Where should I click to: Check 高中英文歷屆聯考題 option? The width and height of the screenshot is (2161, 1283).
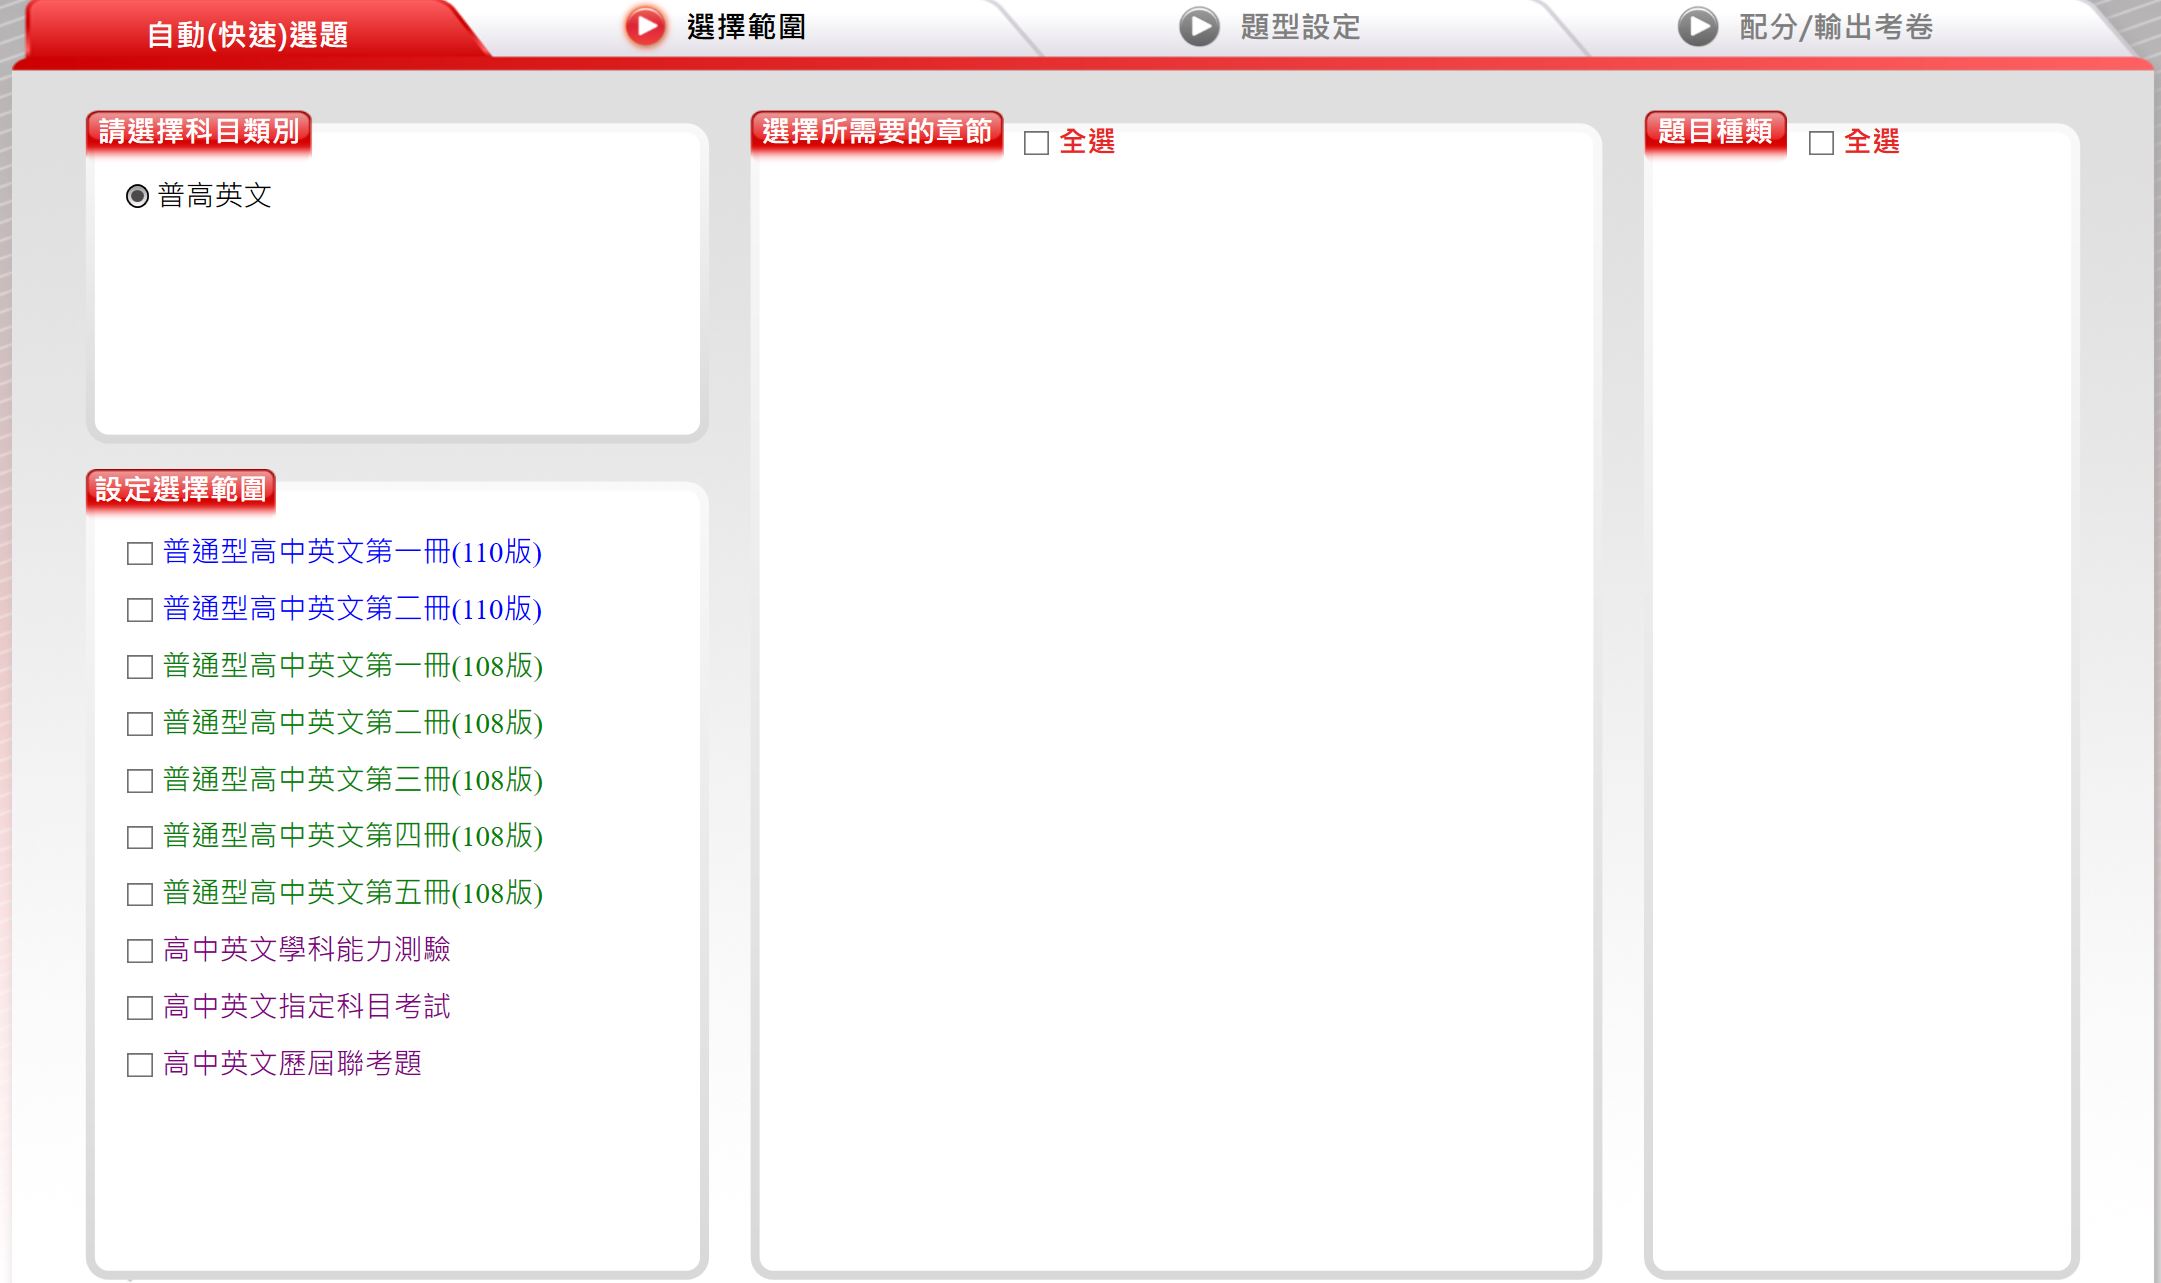click(140, 1065)
